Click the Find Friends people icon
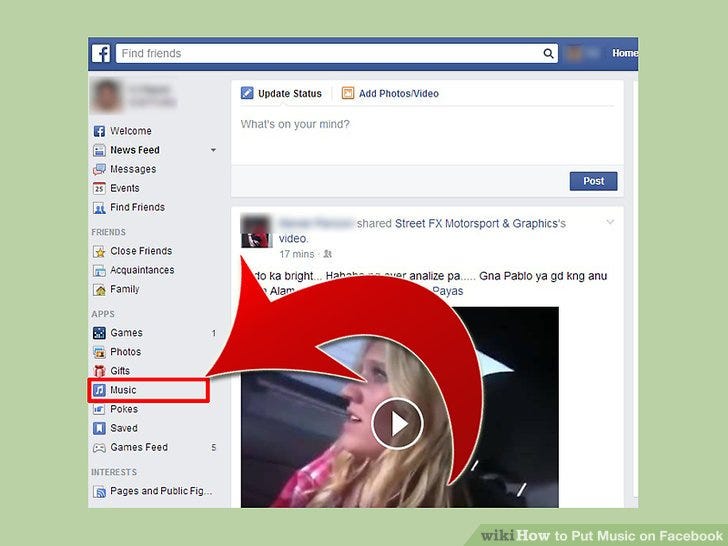This screenshot has height=546, width=728. (99, 208)
